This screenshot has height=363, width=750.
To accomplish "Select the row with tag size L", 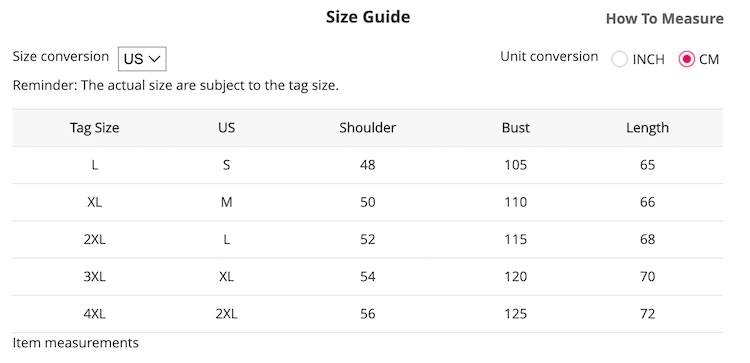I will pos(367,165).
